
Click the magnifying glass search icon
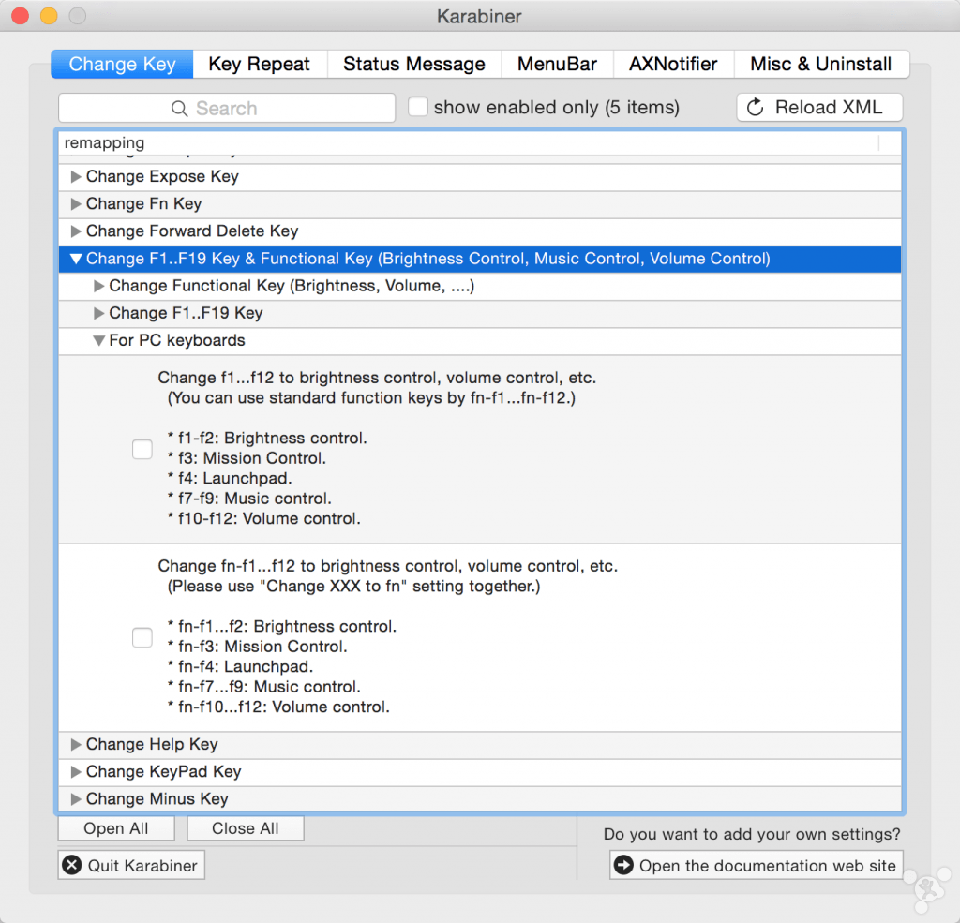(x=180, y=108)
